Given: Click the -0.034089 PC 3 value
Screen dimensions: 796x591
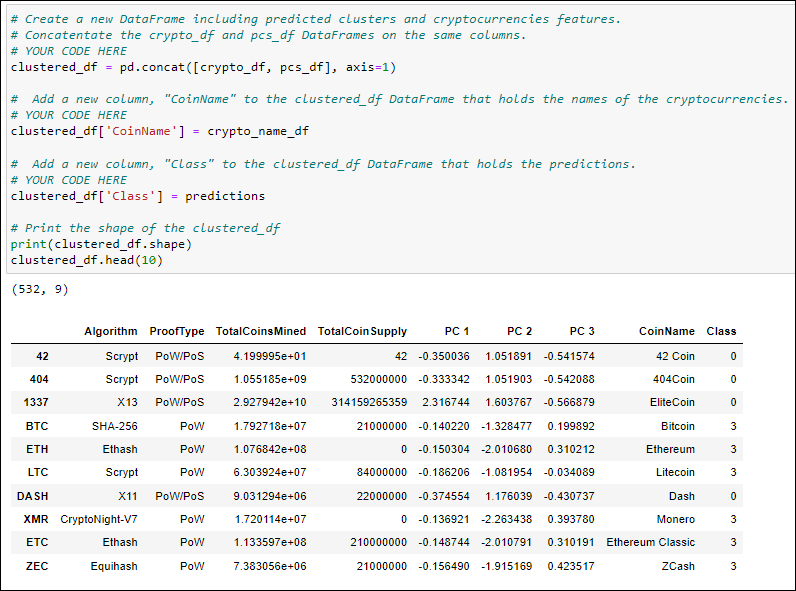Looking at the screenshot, I should click(569, 472).
